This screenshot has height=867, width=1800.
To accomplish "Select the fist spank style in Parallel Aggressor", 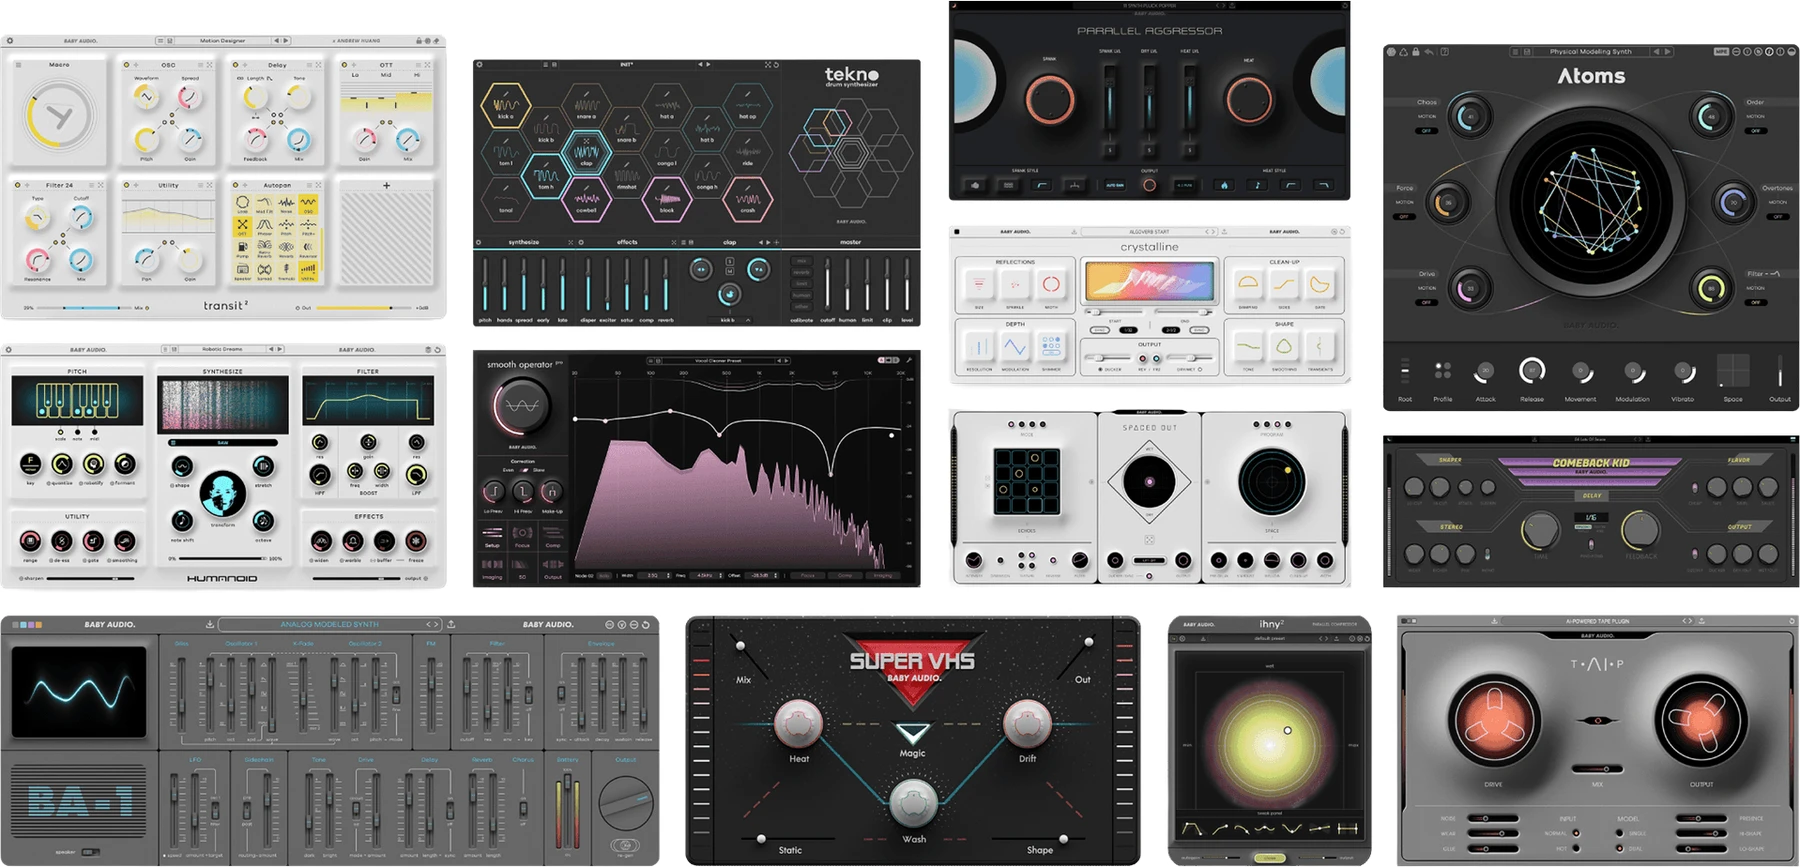I will point(975,185).
